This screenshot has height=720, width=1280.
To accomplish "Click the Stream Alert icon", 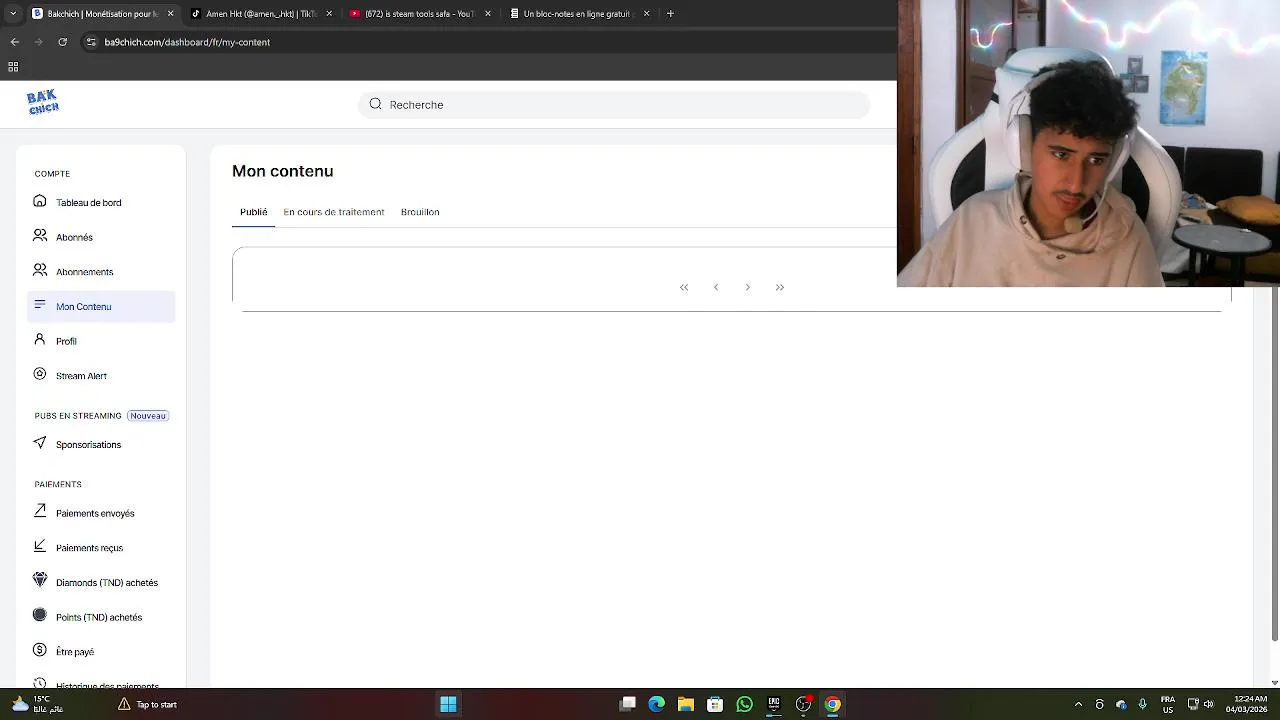I will (40, 374).
